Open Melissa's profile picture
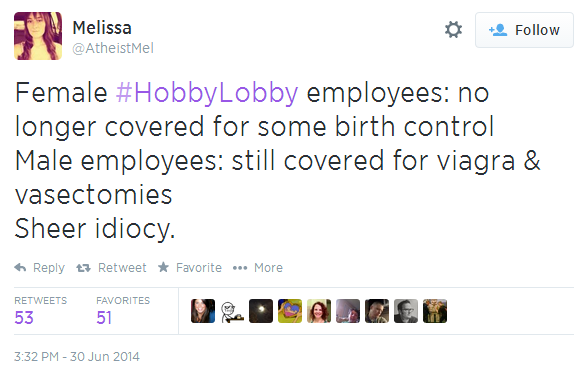Image resolution: width=584 pixels, height=372 pixels. point(38,36)
